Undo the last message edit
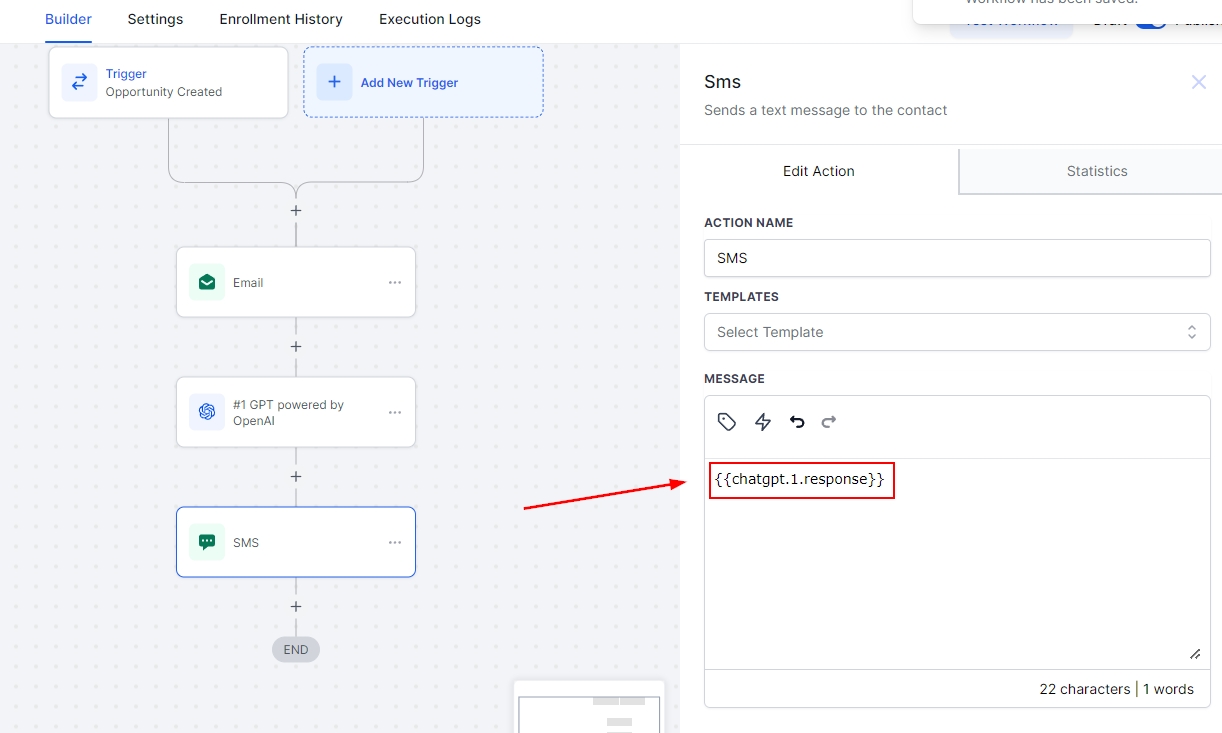 tap(797, 422)
